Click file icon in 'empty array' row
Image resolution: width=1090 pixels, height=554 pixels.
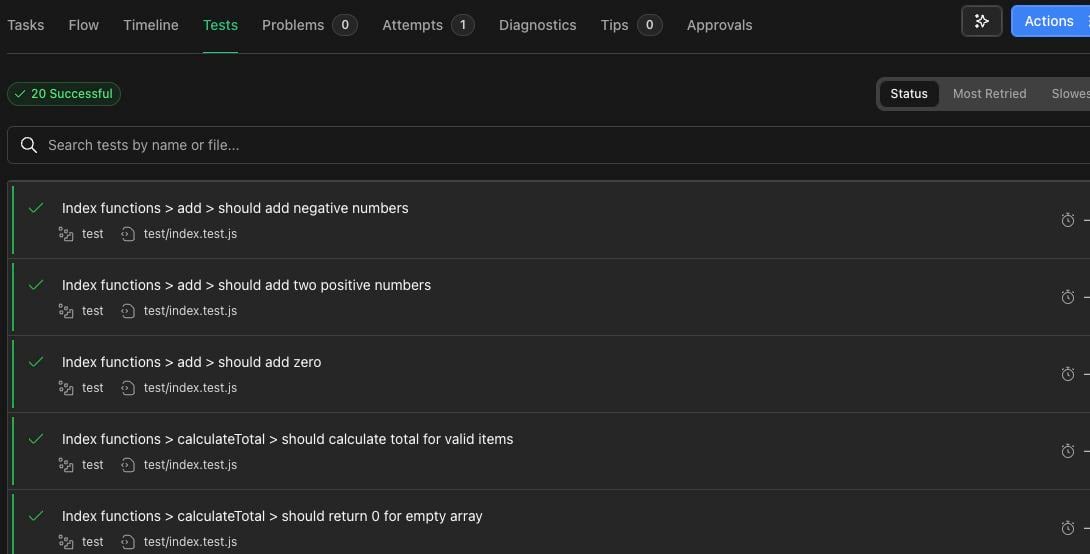[x=128, y=543]
